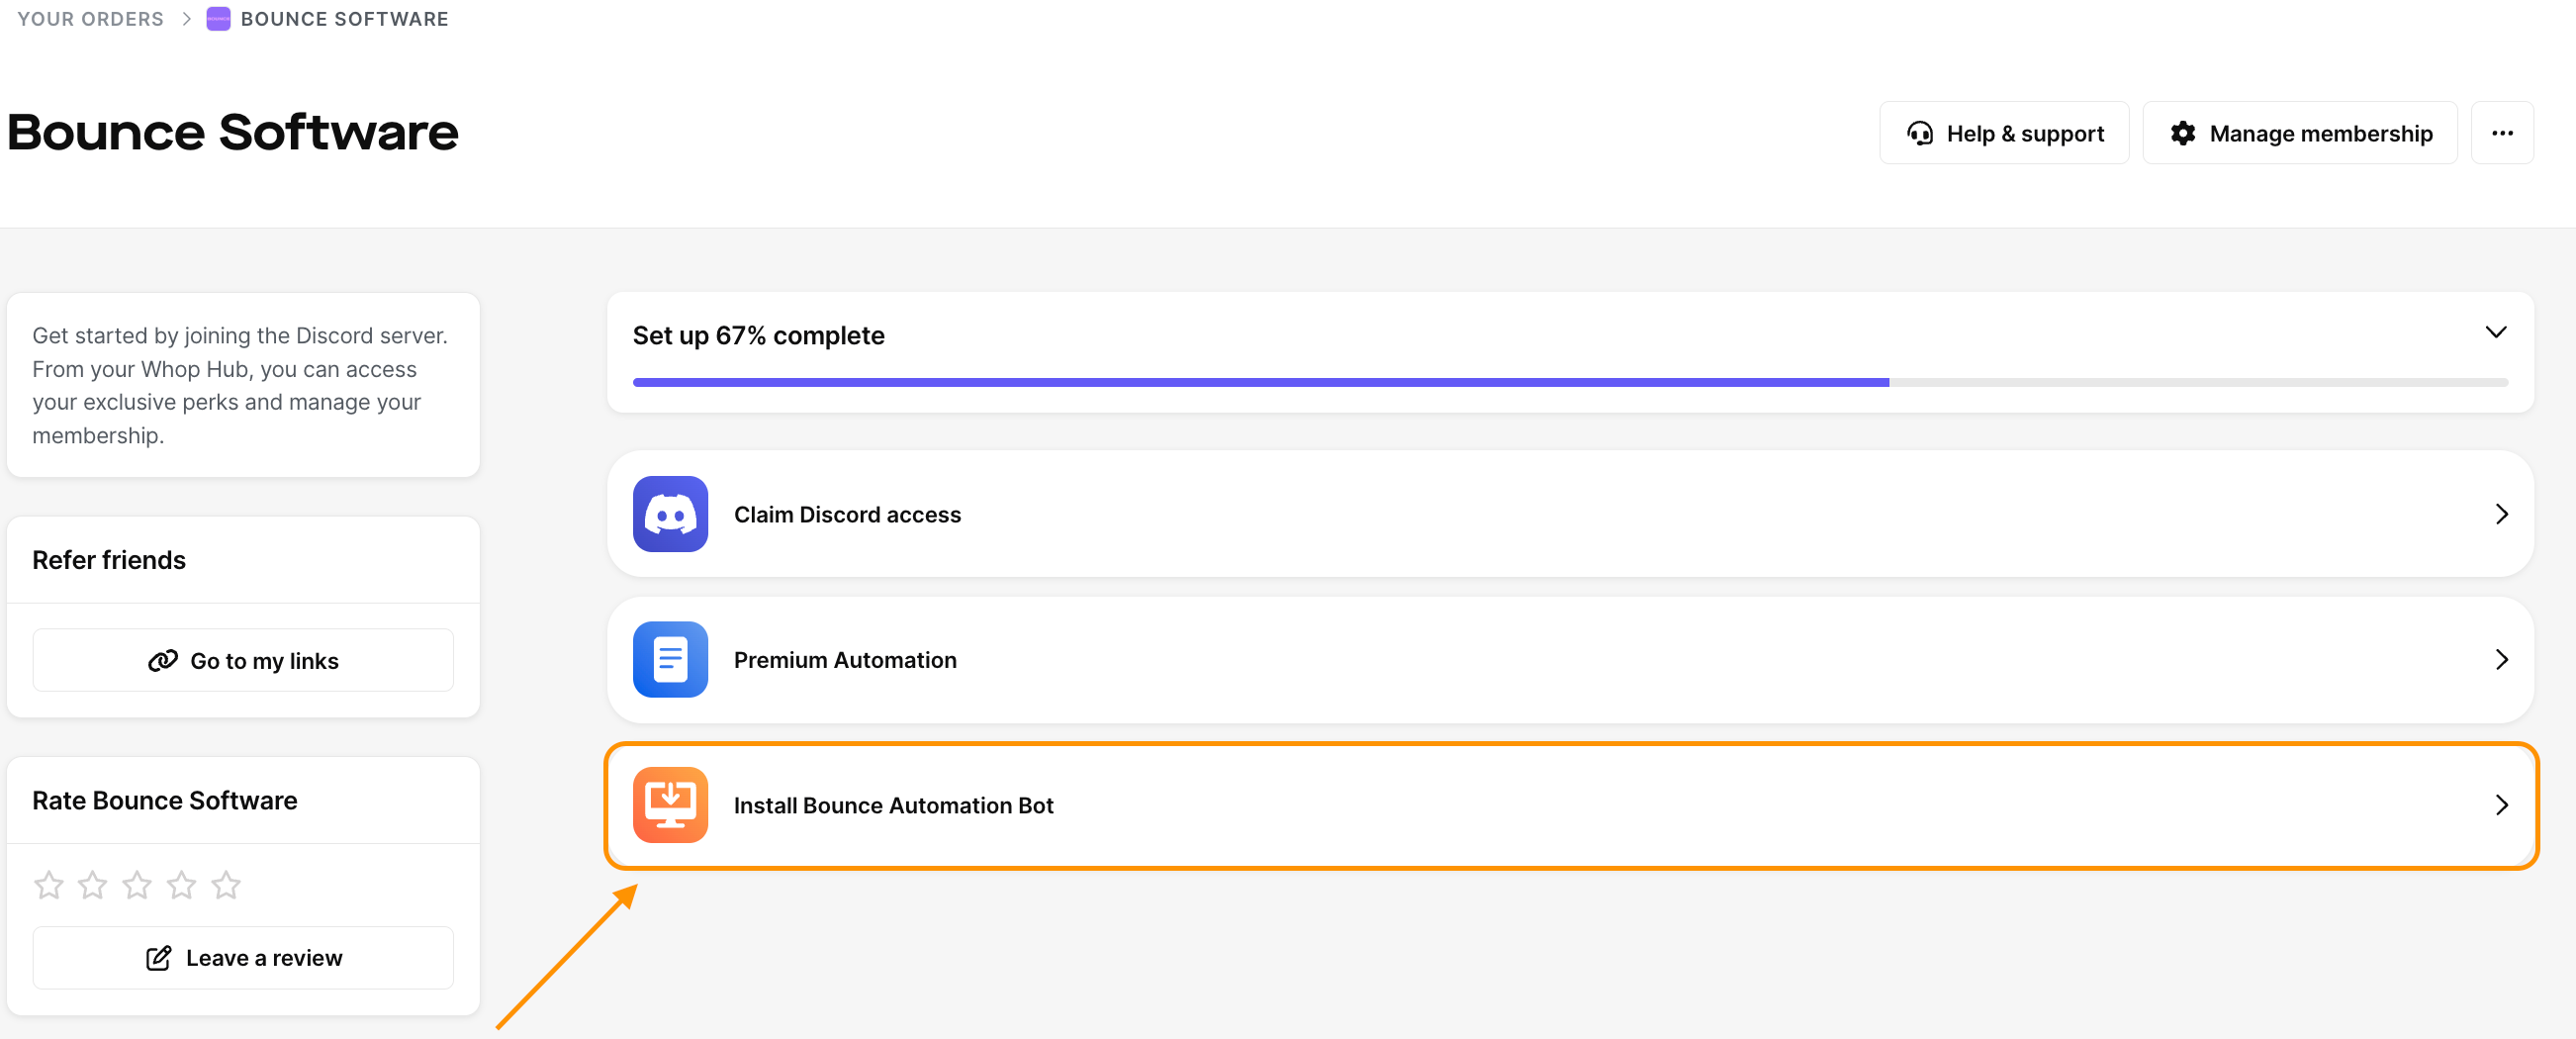Click the Rate Bounce Software heading
Viewport: 2576px width, 1039px height.
(x=165, y=801)
